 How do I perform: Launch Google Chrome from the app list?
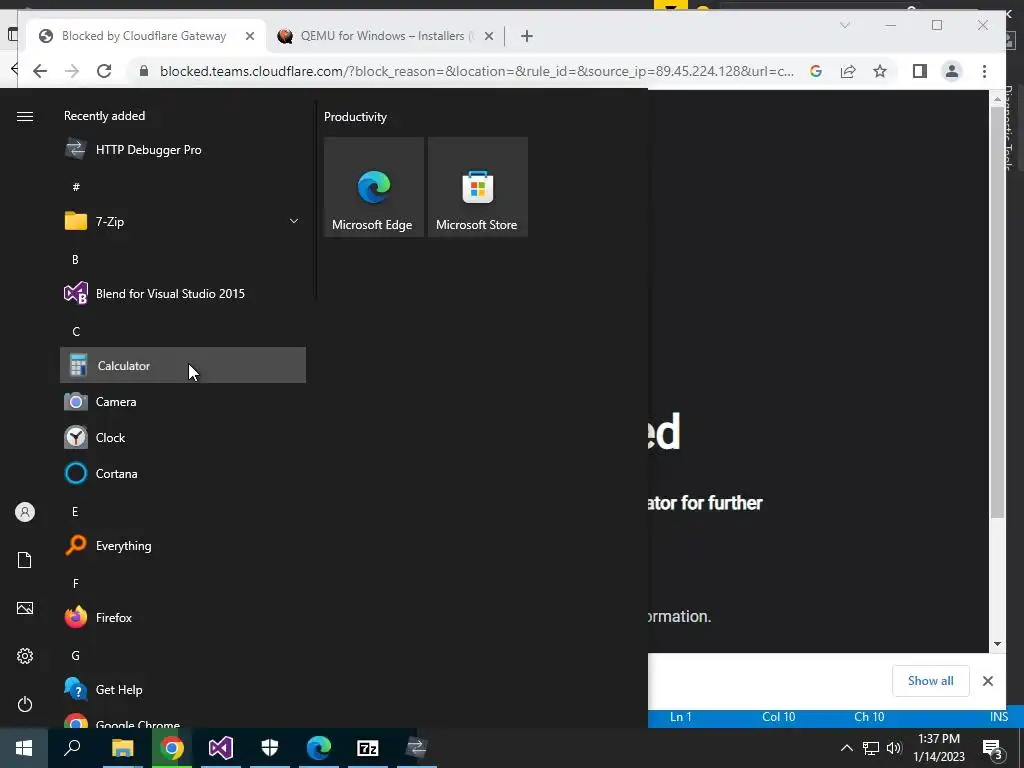[183, 720]
